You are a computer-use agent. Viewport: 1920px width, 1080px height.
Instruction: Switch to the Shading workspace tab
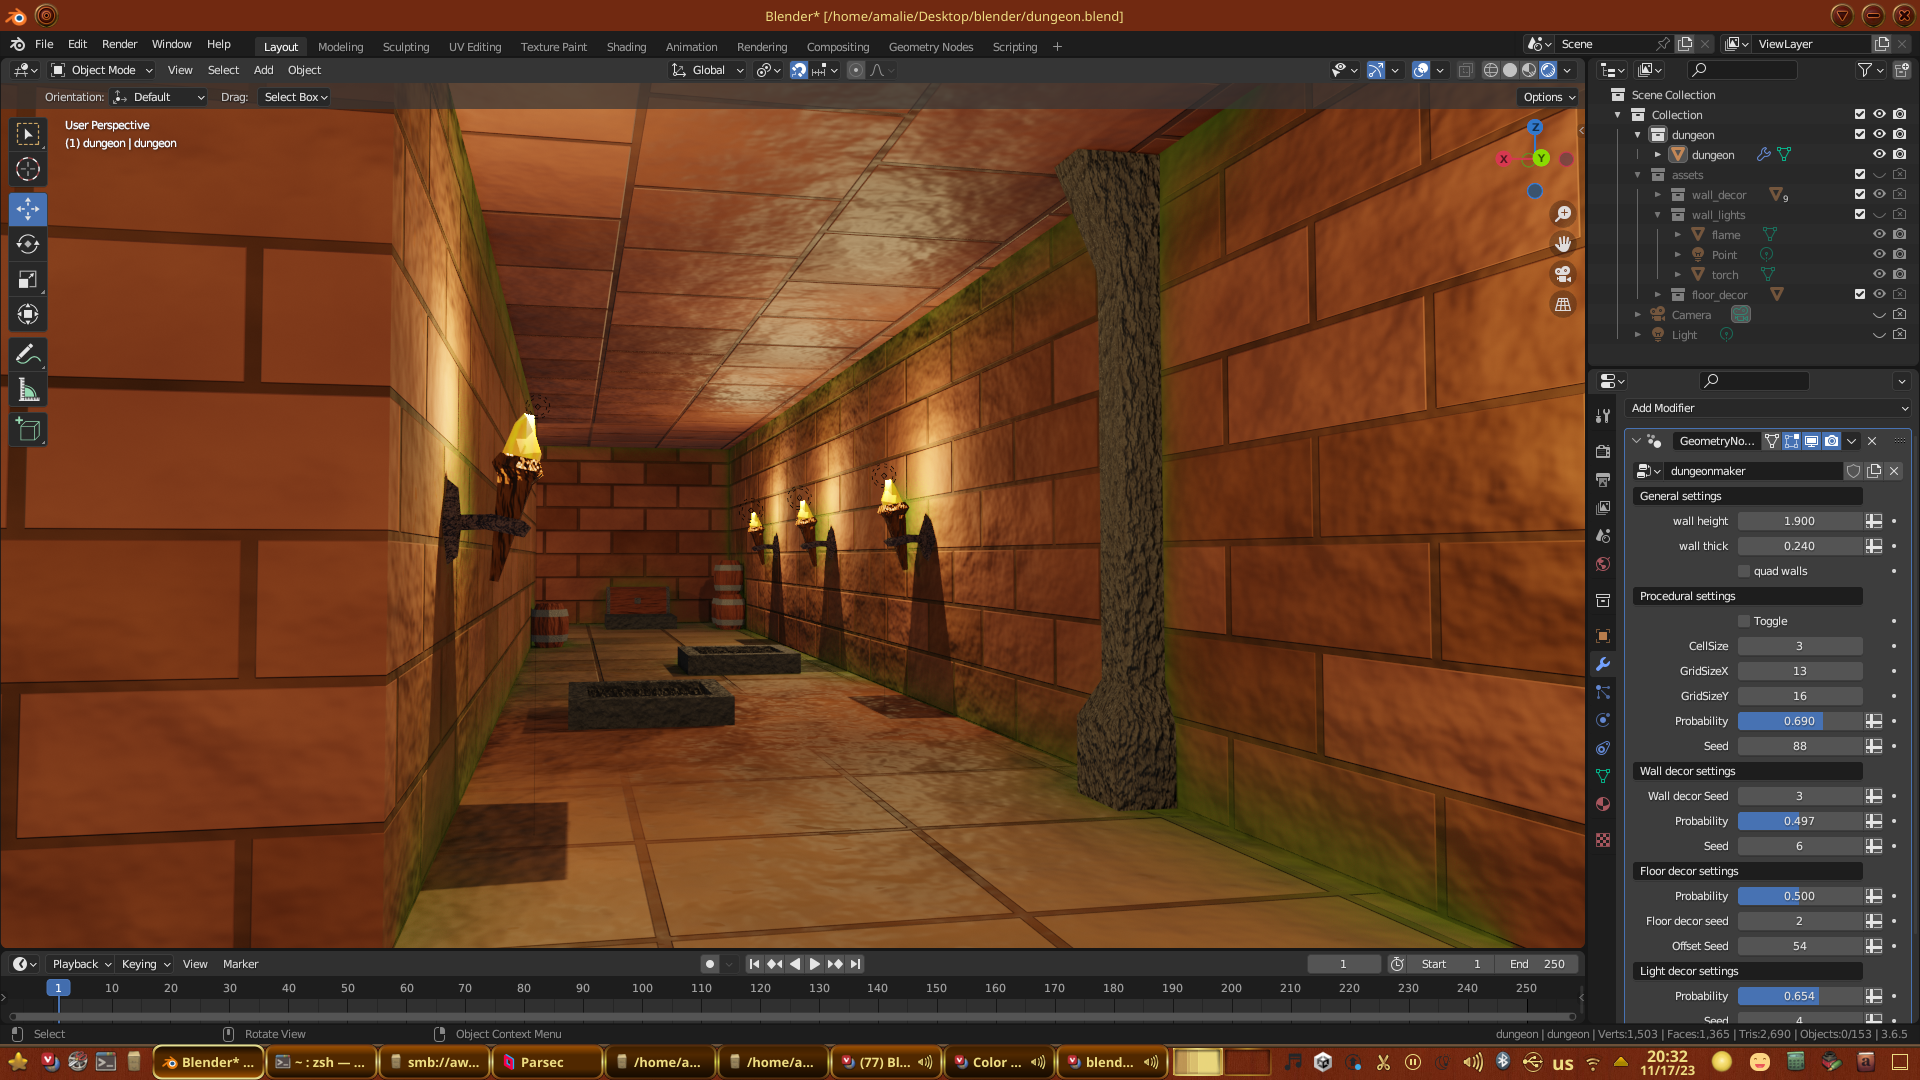tap(626, 47)
